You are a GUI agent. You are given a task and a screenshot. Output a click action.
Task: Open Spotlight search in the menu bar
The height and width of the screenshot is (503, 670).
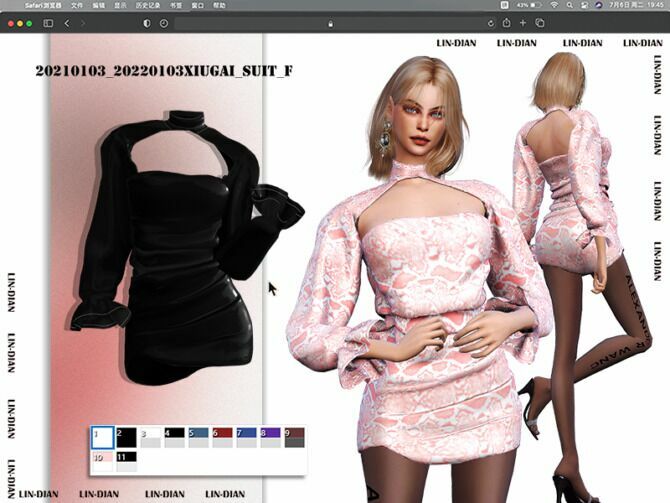point(570,5)
